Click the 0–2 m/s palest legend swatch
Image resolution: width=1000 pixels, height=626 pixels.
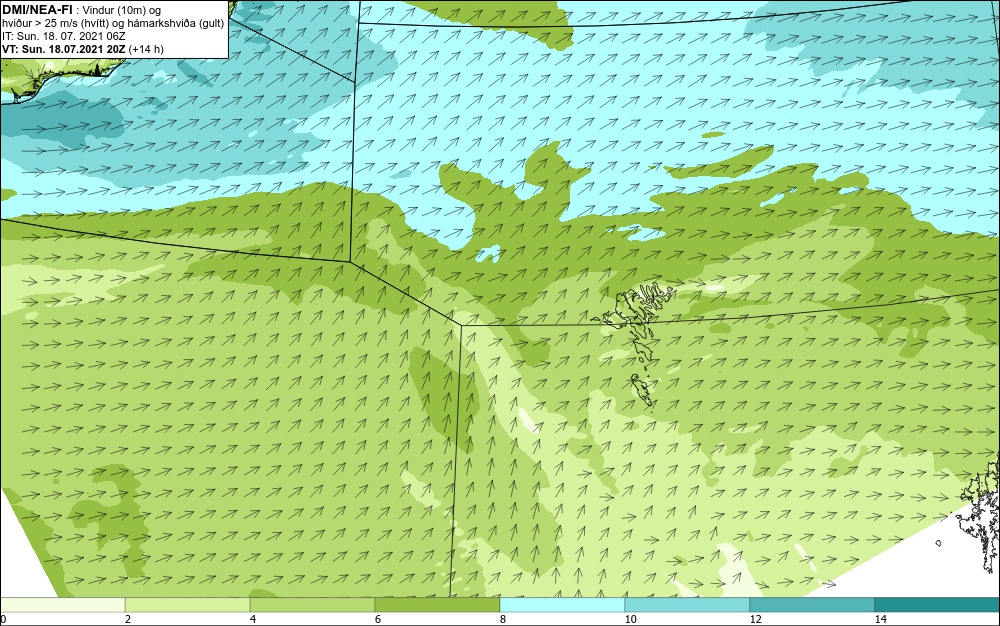point(62,605)
